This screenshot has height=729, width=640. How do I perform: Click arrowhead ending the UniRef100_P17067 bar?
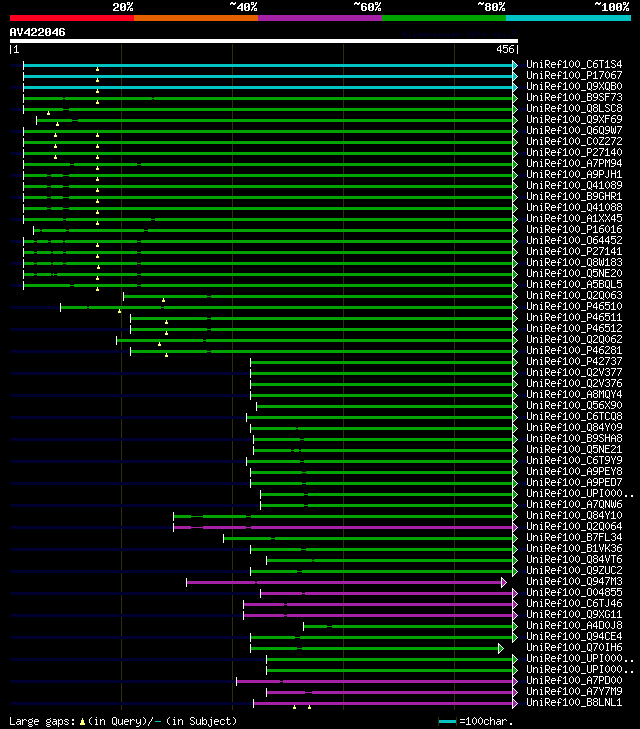pos(515,76)
